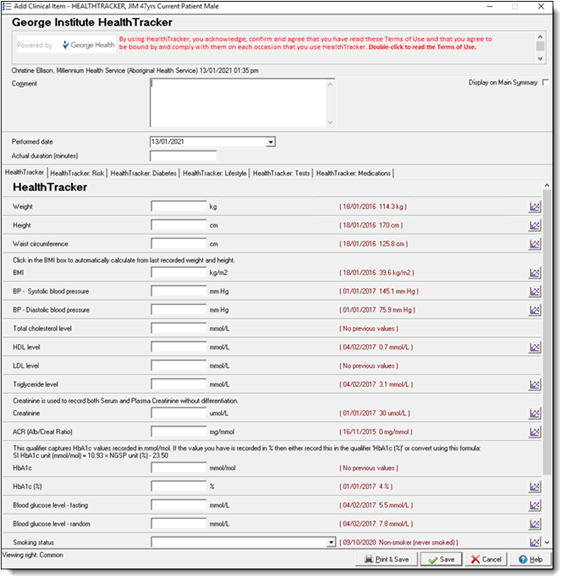The height and width of the screenshot is (583, 567).
Task: Click the HbA1c (%) input field
Action: point(178,487)
